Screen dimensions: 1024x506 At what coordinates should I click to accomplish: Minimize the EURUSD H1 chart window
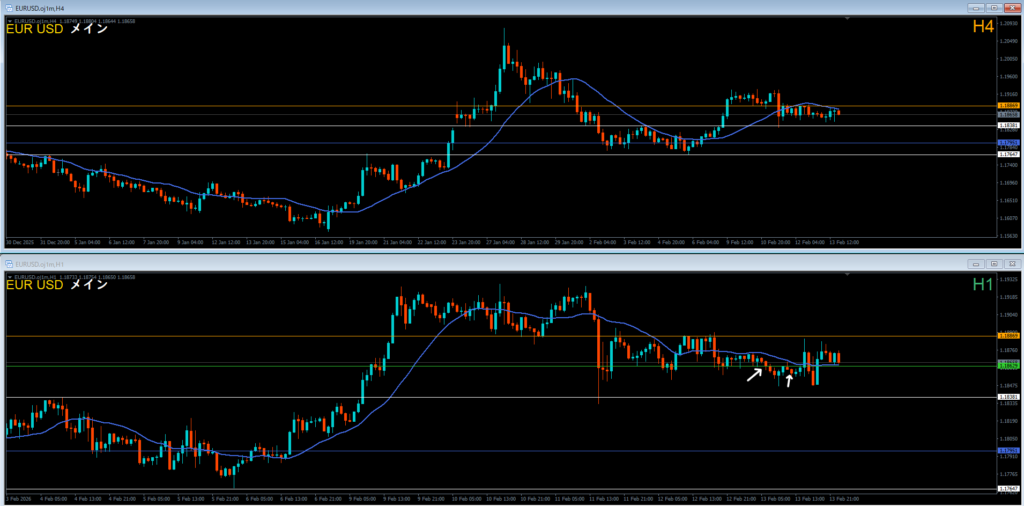(x=977, y=264)
